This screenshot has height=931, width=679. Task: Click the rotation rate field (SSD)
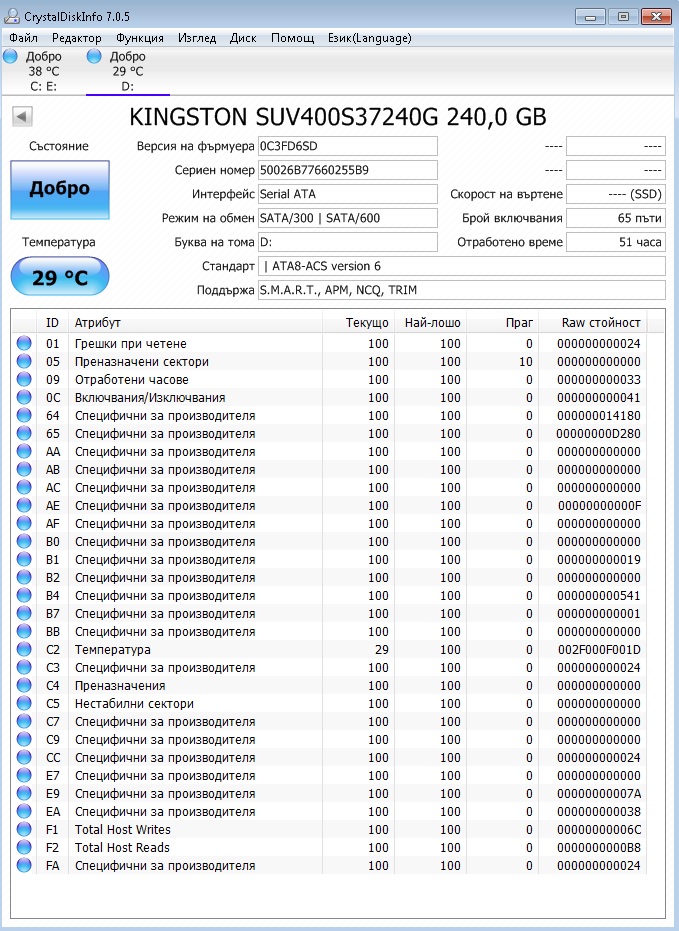pyautogui.click(x=615, y=194)
